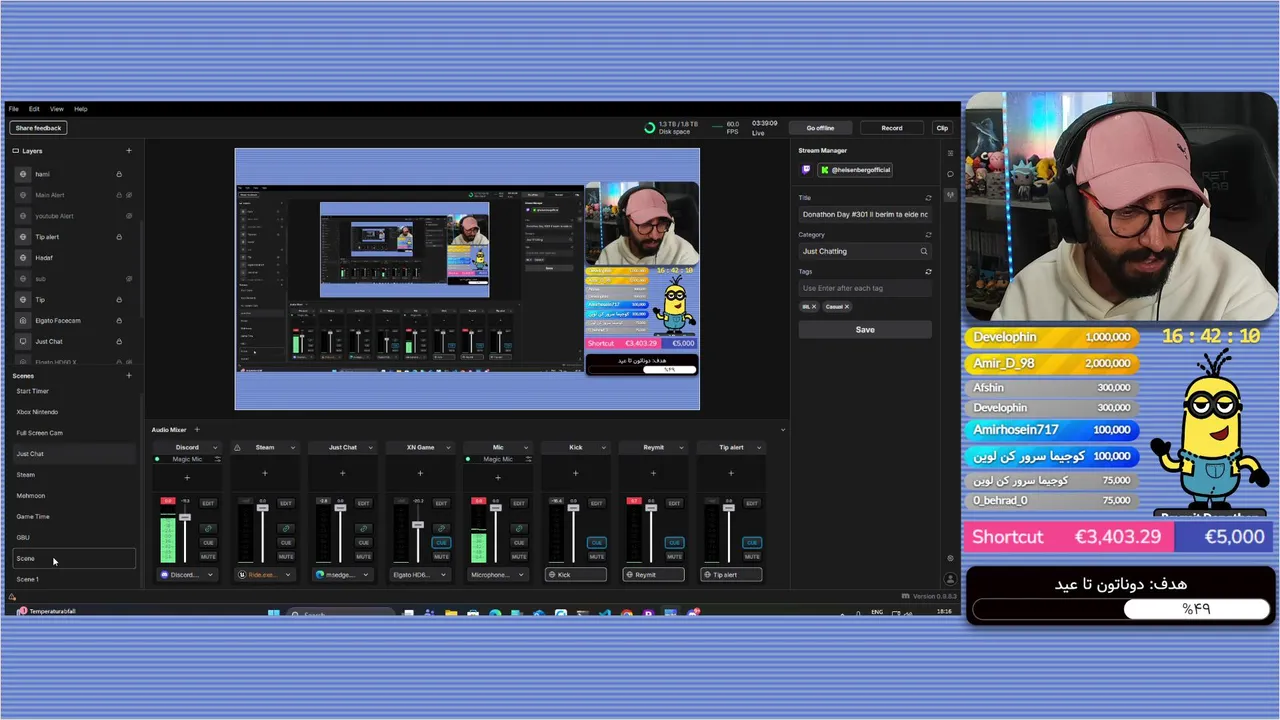Click the link icon on the Steam channel

[286, 528]
